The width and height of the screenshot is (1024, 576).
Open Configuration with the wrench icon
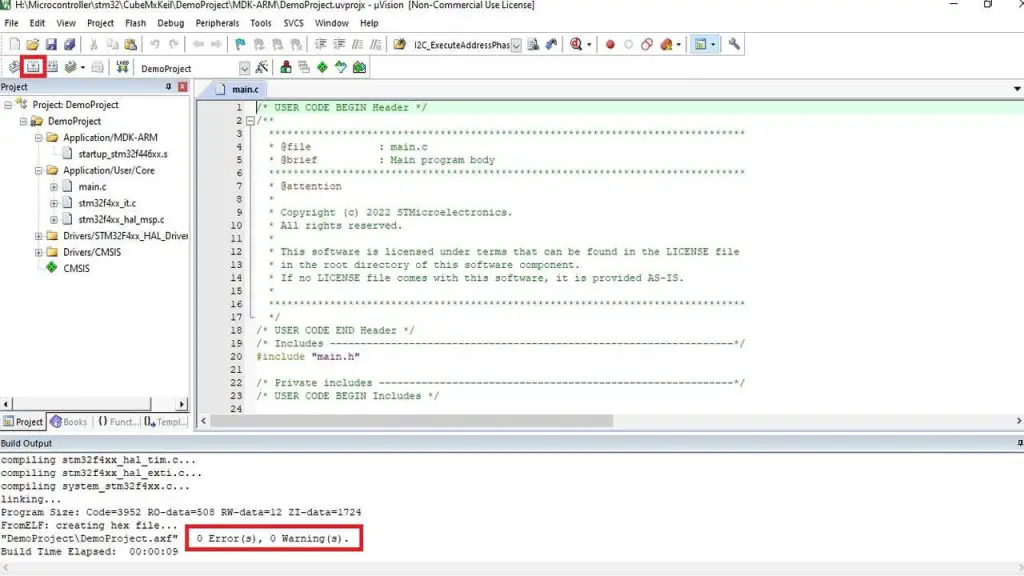click(x=734, y=44)
